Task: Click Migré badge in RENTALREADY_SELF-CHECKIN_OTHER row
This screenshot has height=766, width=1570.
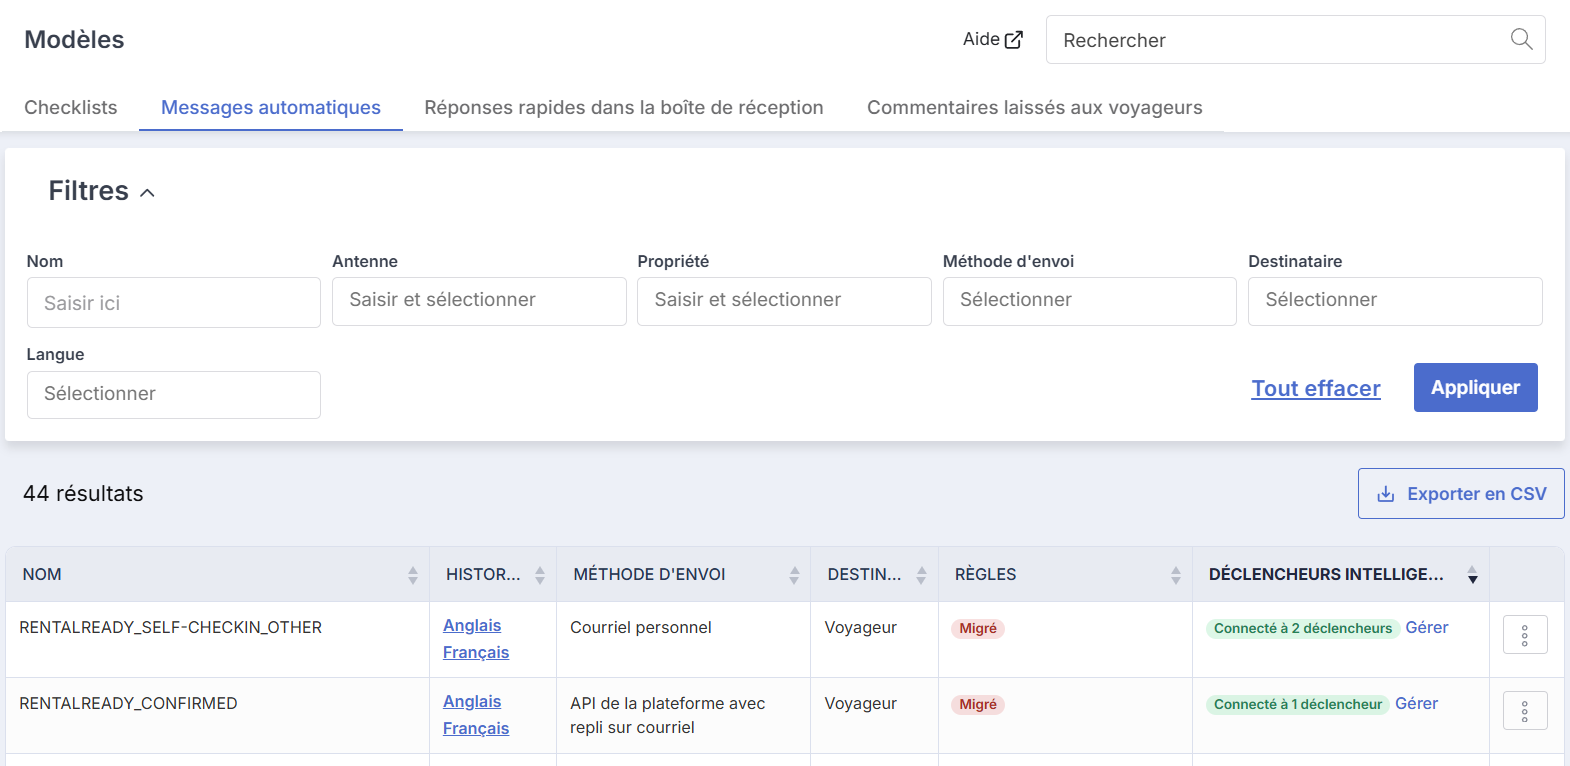Action: [978, 628]
